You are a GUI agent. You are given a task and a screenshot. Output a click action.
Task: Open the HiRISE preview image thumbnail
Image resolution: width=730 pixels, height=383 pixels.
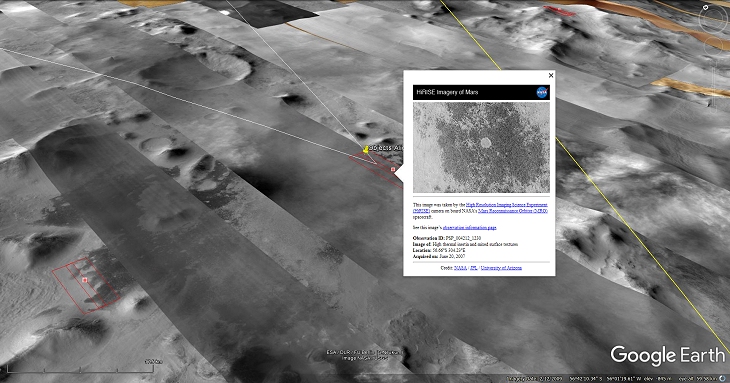[481, 147]
